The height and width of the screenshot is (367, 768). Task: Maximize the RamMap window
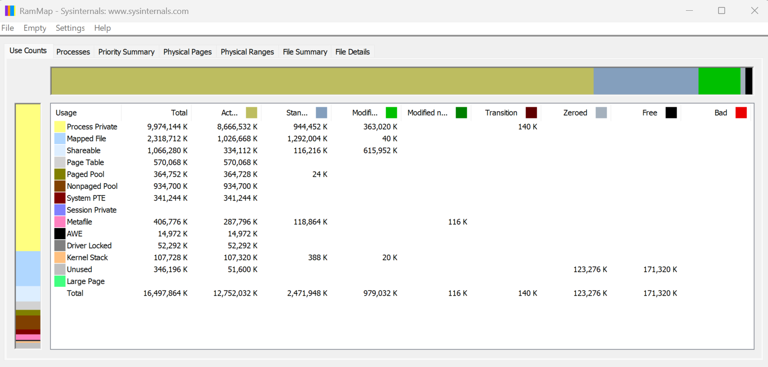(721, 11)
